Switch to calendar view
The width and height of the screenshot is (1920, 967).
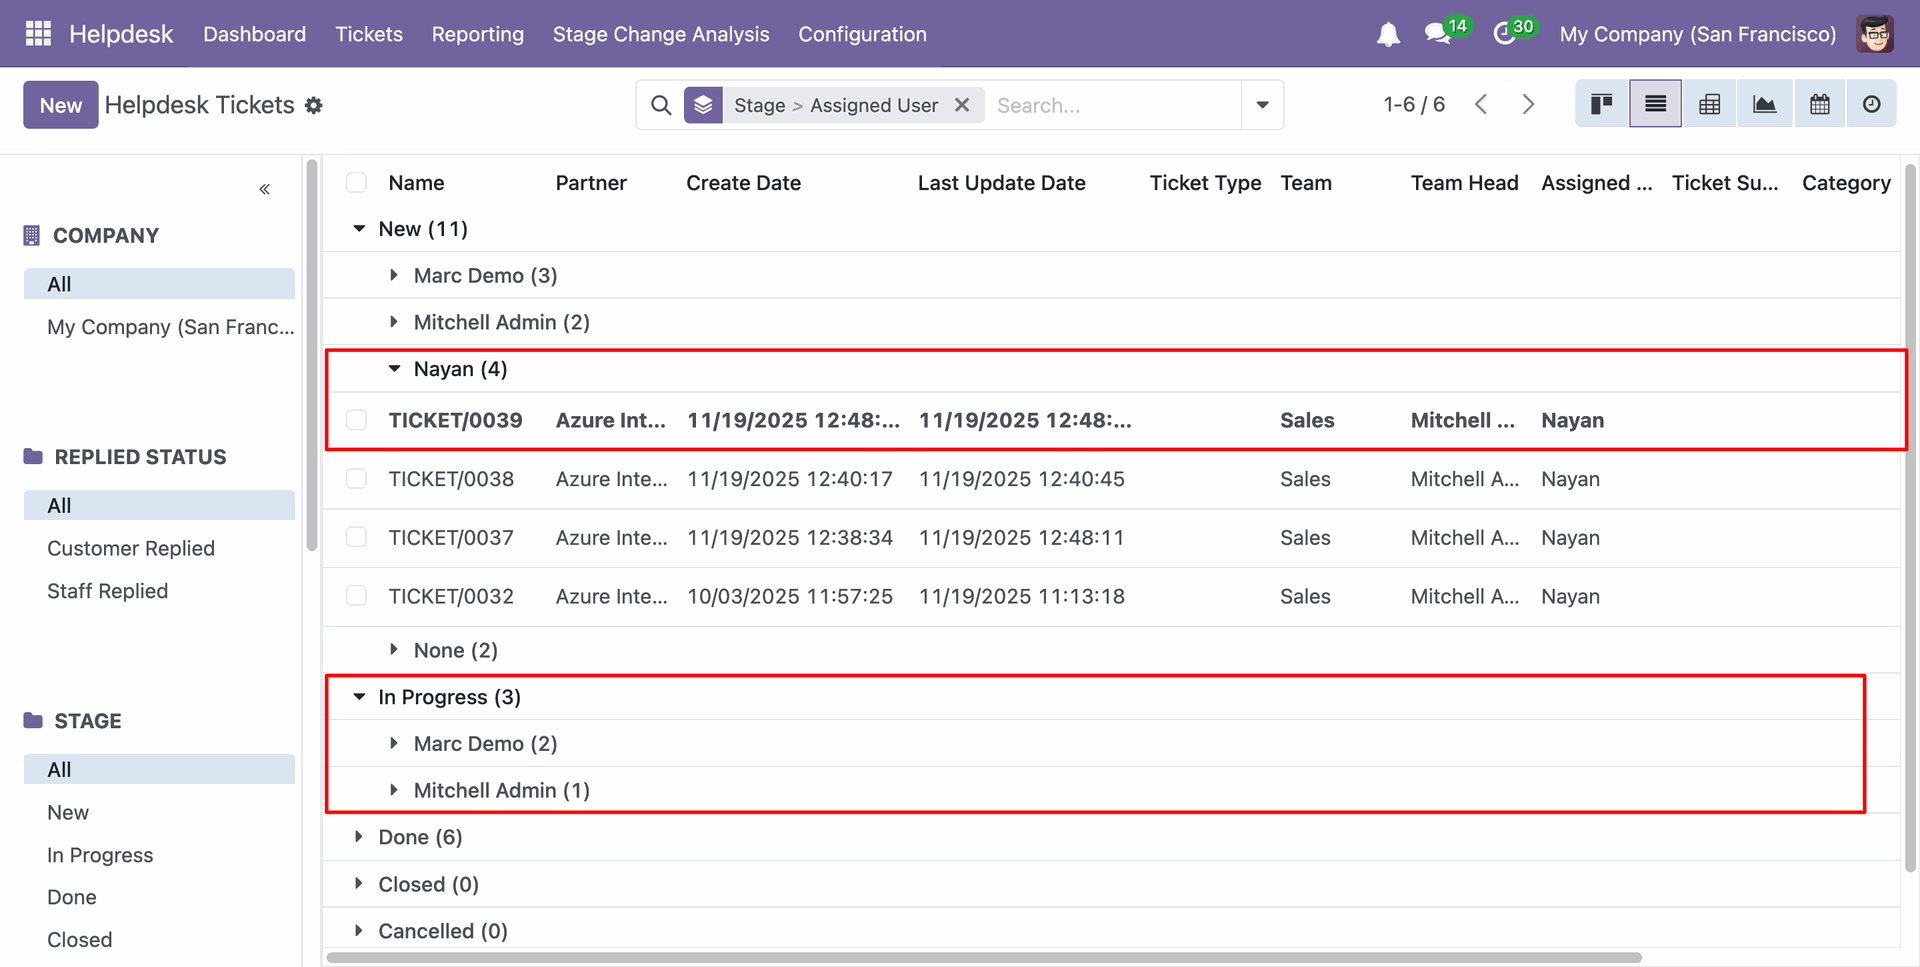click(1819, 105)
